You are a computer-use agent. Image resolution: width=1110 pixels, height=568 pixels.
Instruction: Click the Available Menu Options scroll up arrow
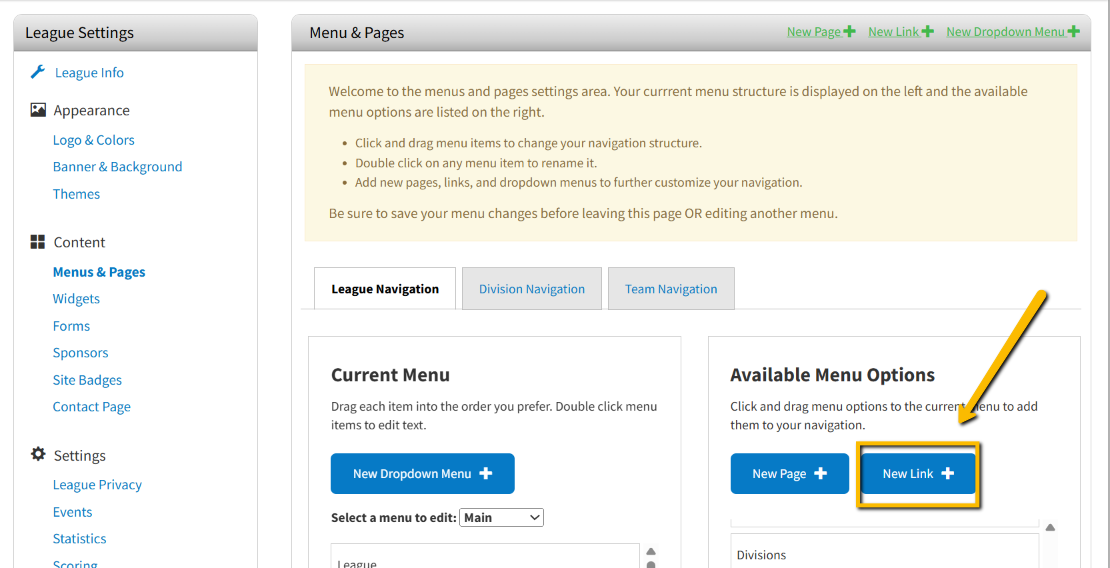click(1051, 527)
